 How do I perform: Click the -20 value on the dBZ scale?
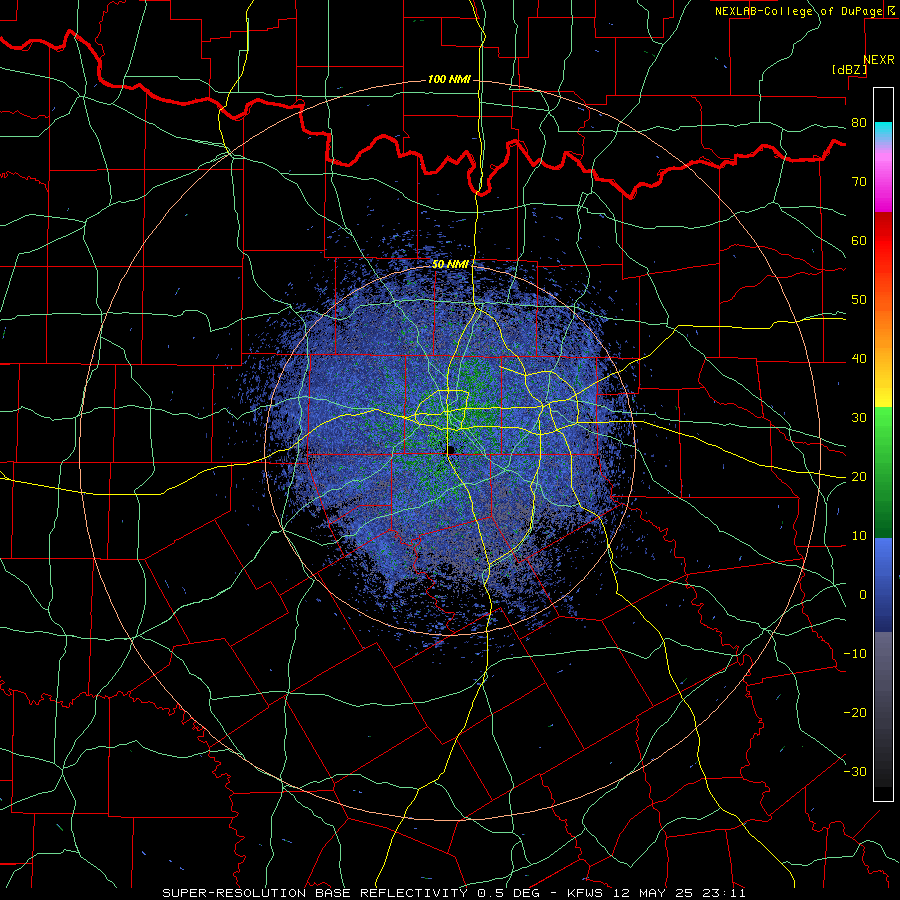click(855, 712)
